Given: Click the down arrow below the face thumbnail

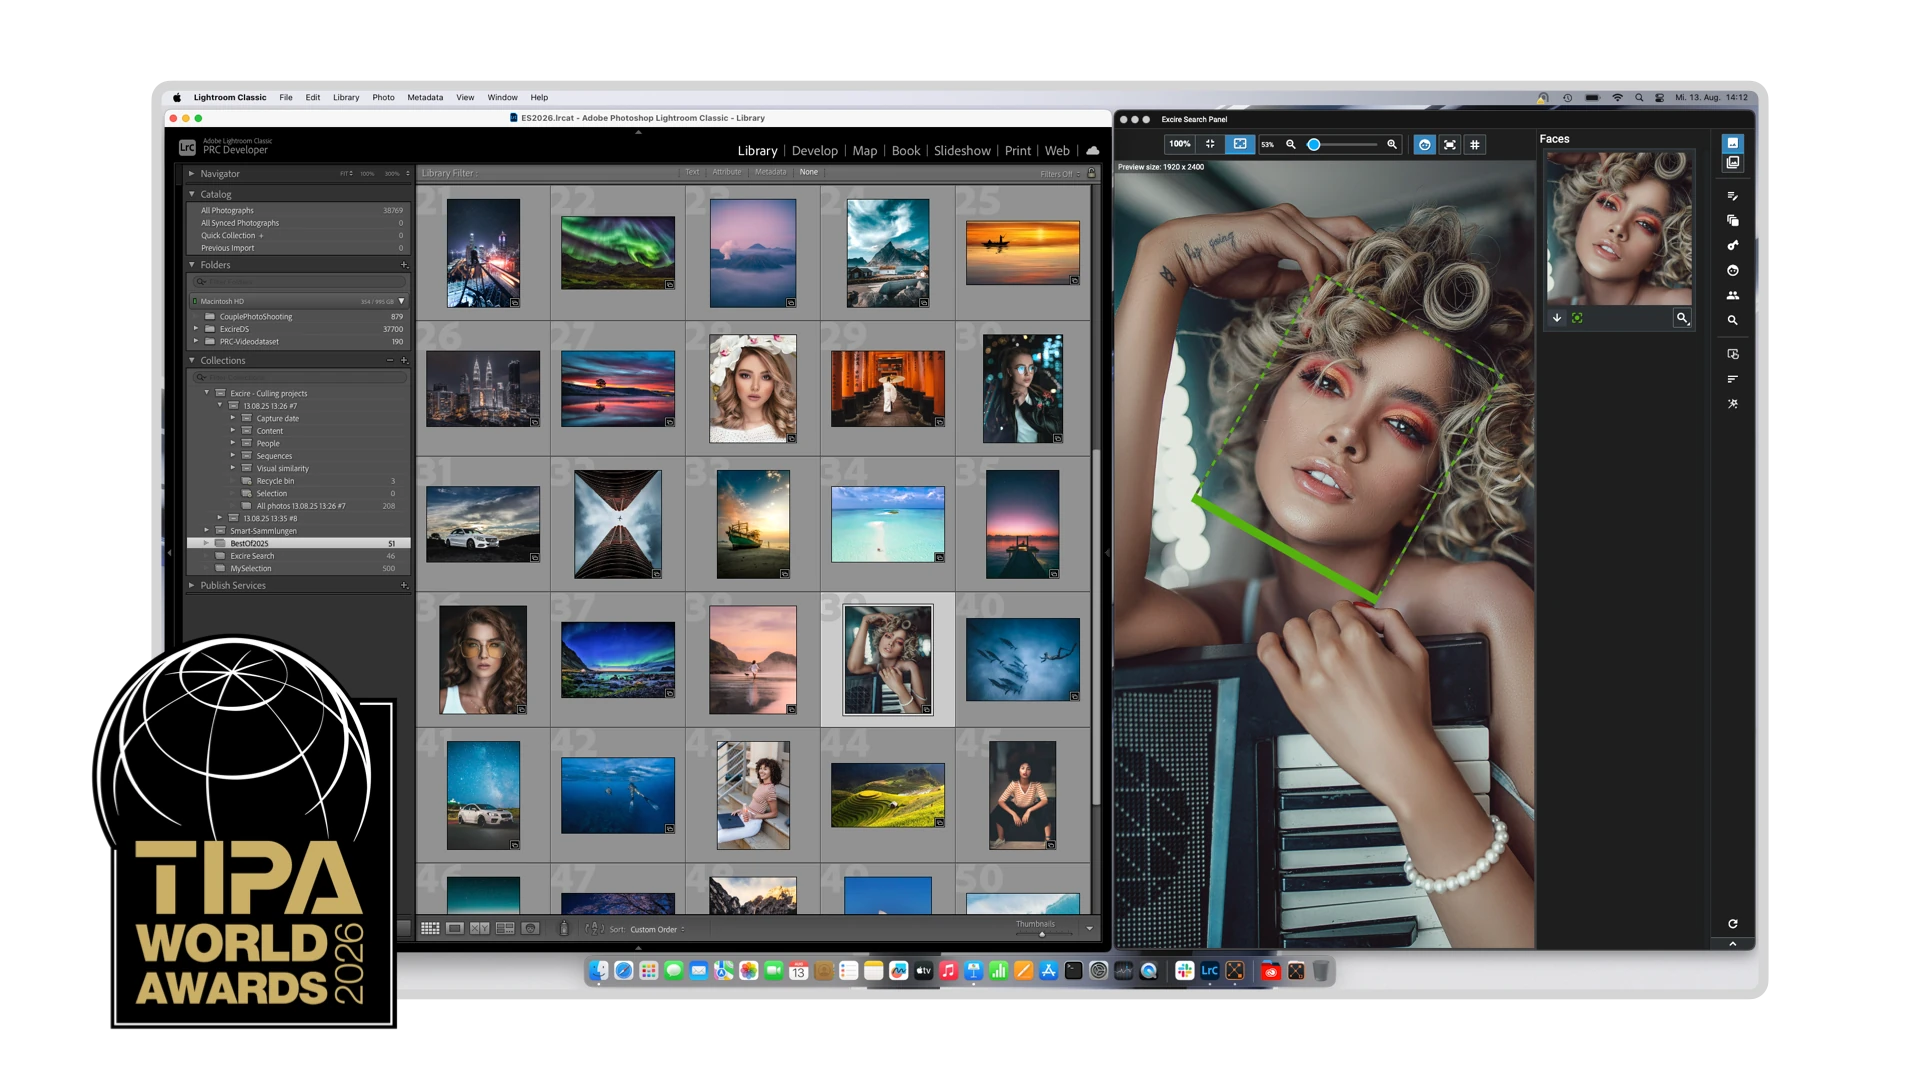Looking at the screenshot, I should click(1557, 318).
